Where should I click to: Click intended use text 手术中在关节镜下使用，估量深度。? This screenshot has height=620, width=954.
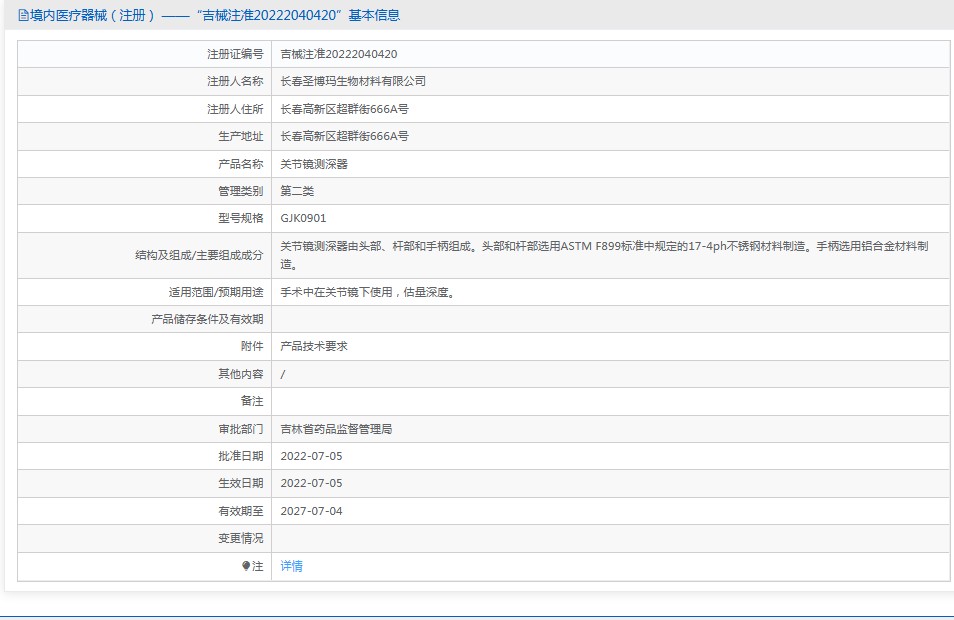pos(368,292)
